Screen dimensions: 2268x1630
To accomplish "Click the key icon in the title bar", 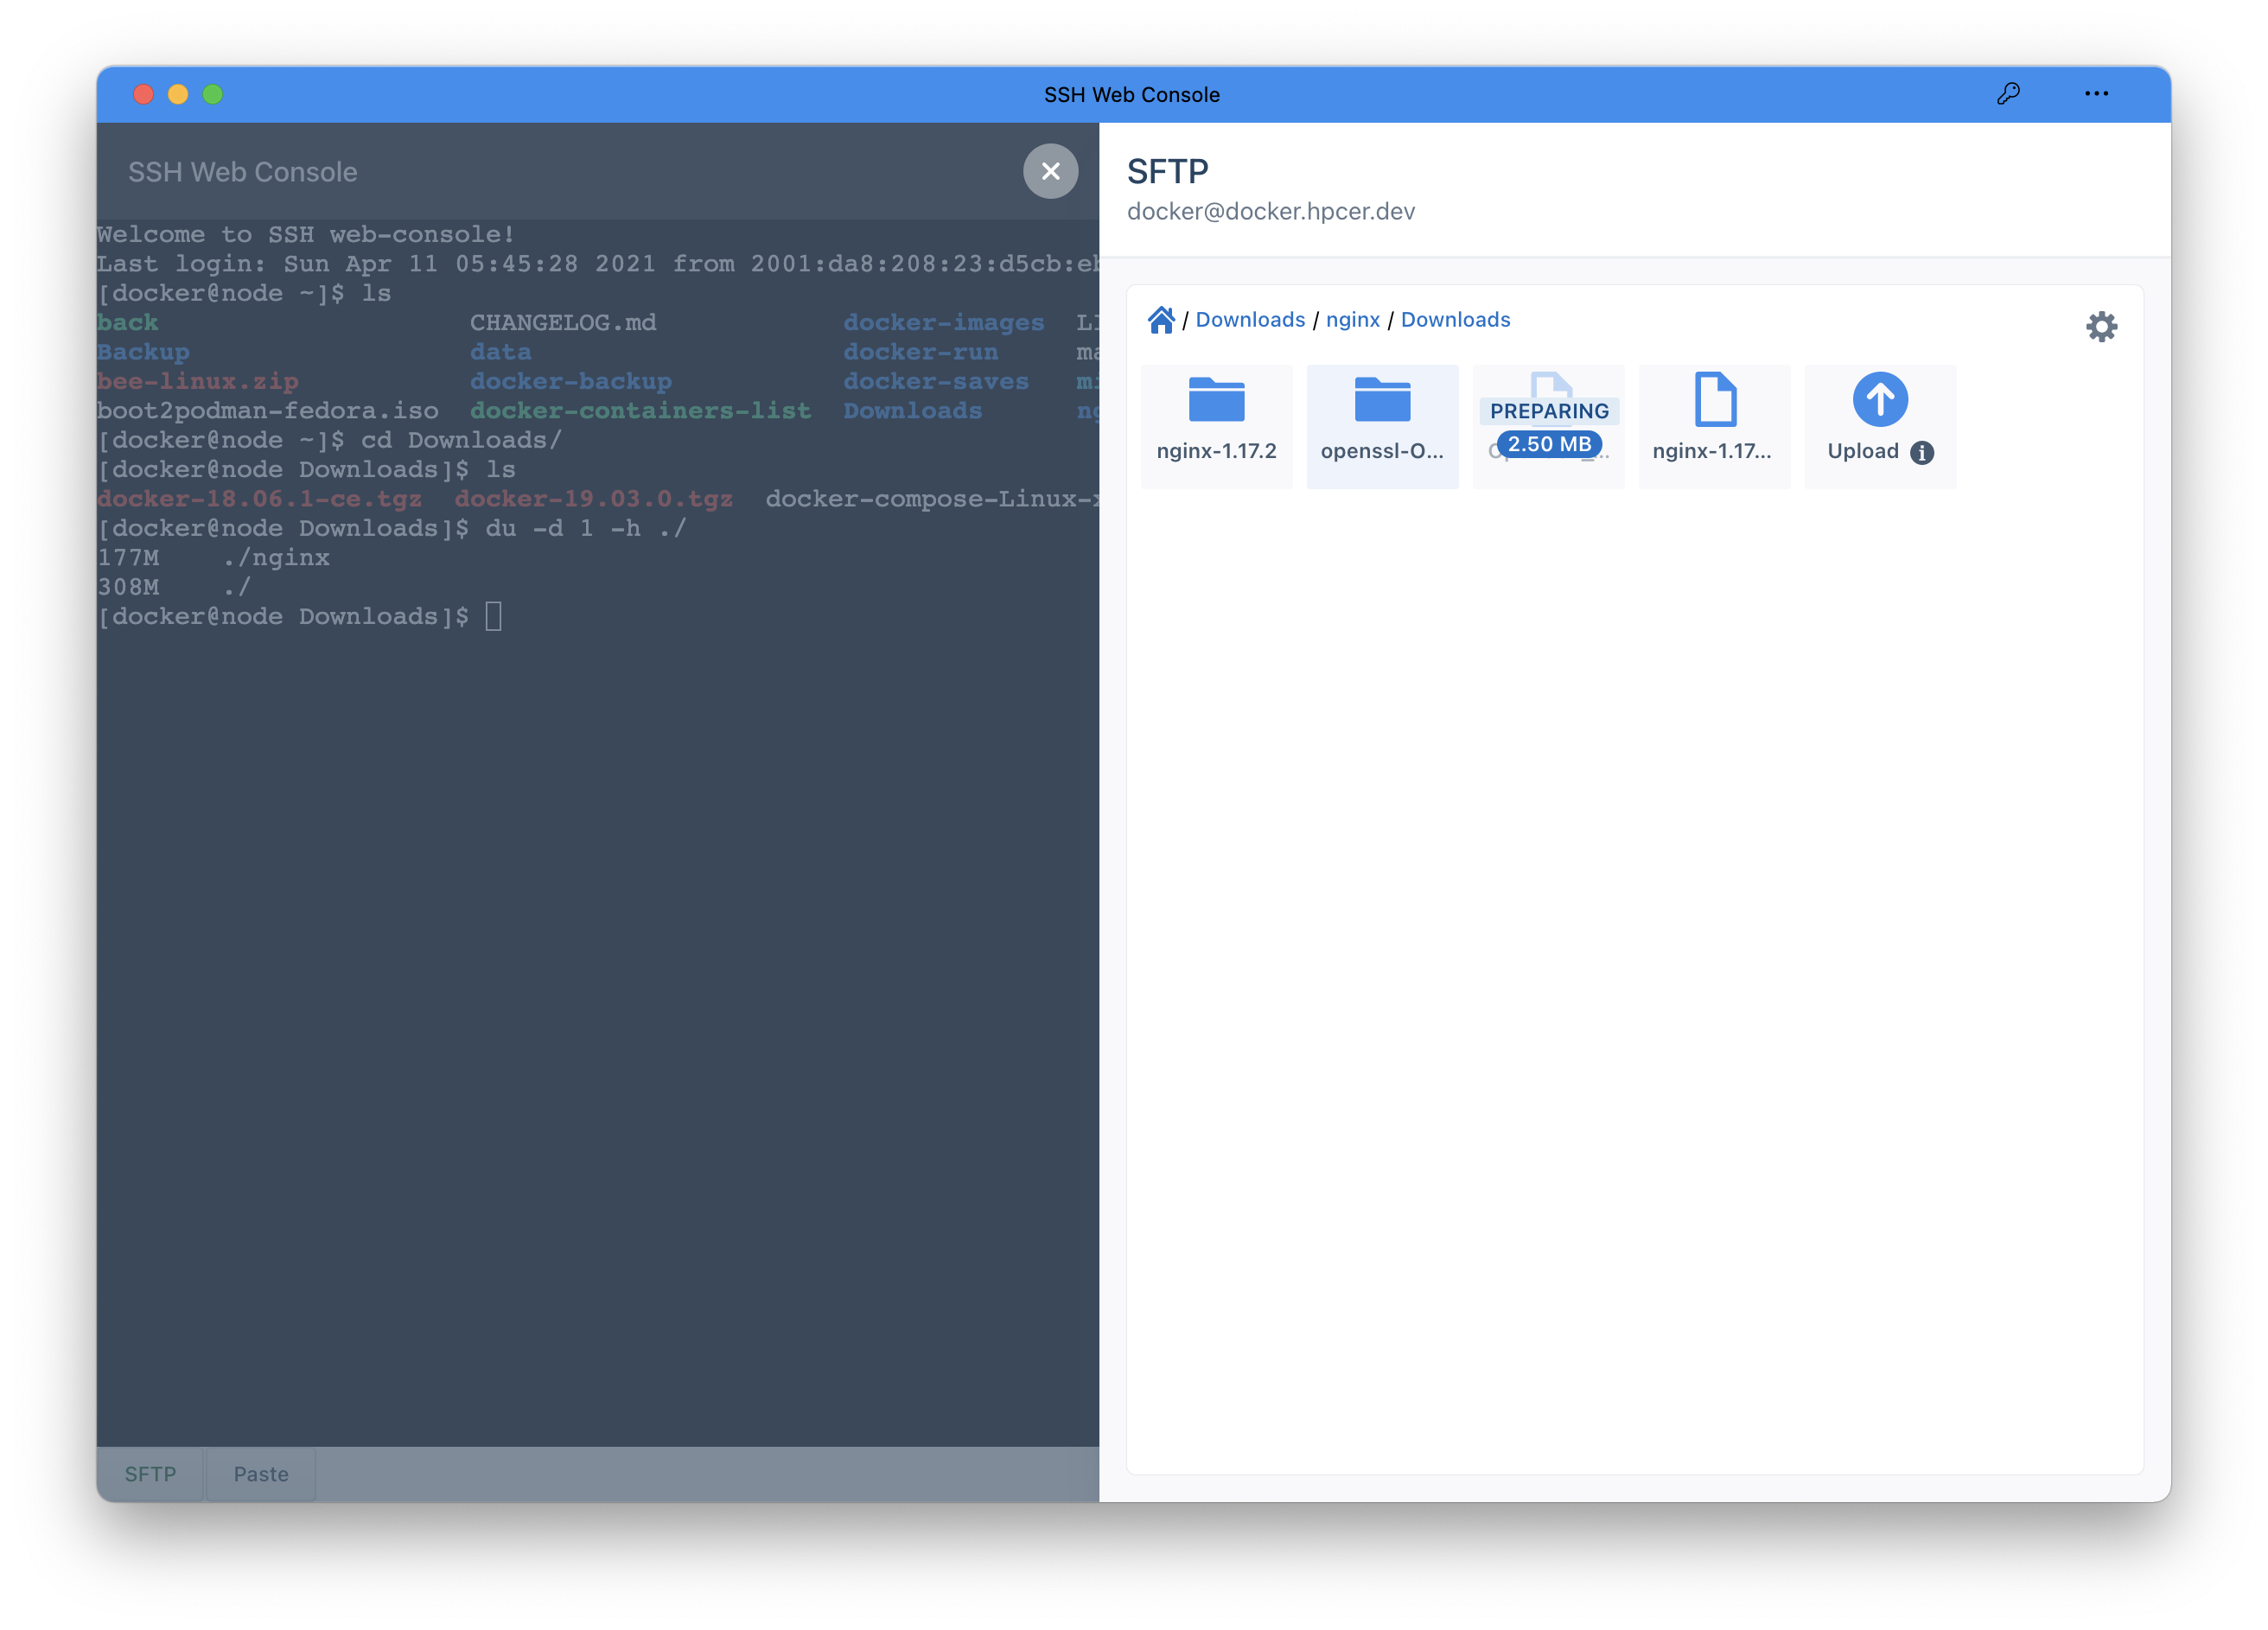I will (x=2008, y=94).
